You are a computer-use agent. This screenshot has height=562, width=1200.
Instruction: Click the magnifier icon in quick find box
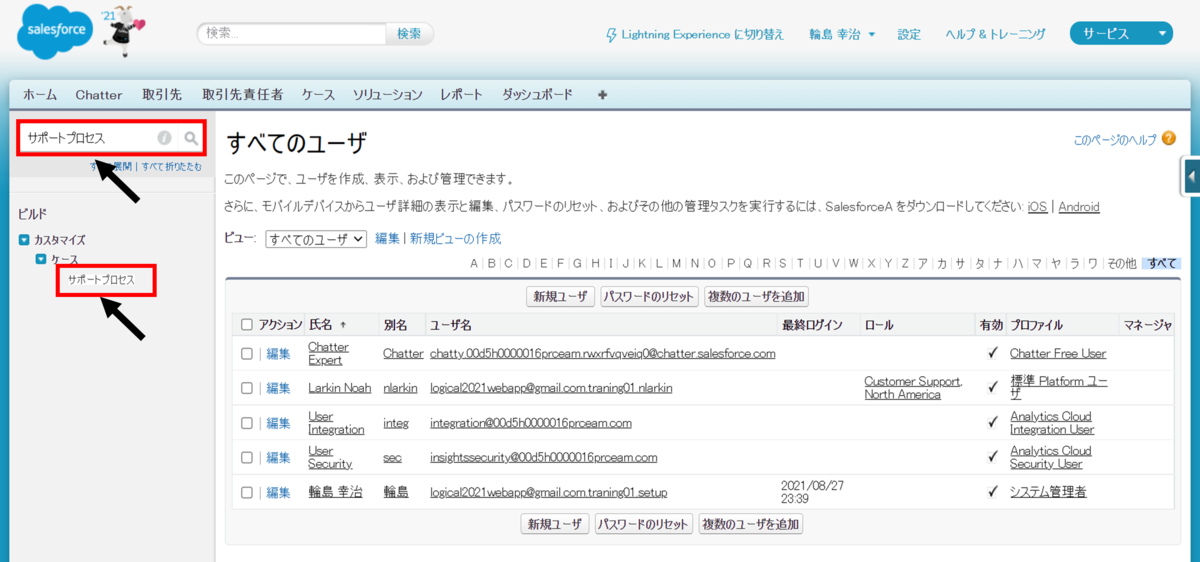pyautogui.click(x=191, y=138)
